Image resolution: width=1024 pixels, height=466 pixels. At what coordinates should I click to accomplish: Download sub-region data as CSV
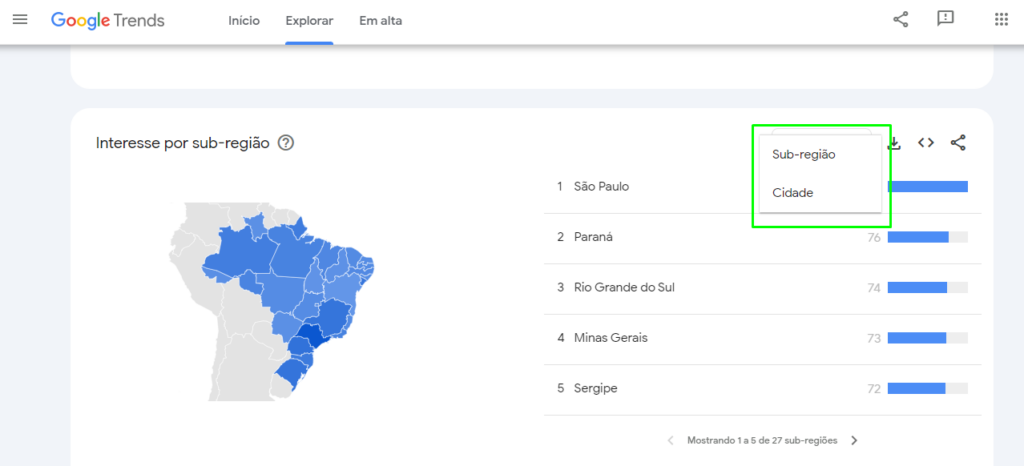pos(895,143)
